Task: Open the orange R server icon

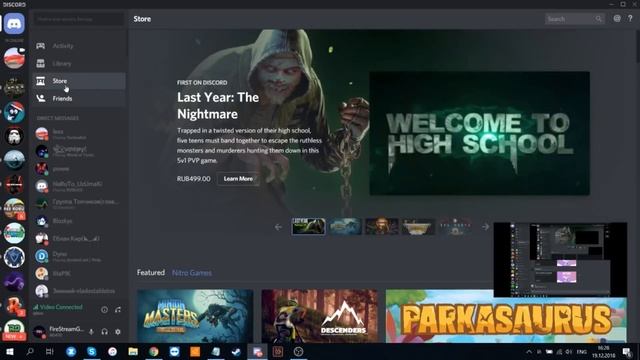Action: point(14,306)
